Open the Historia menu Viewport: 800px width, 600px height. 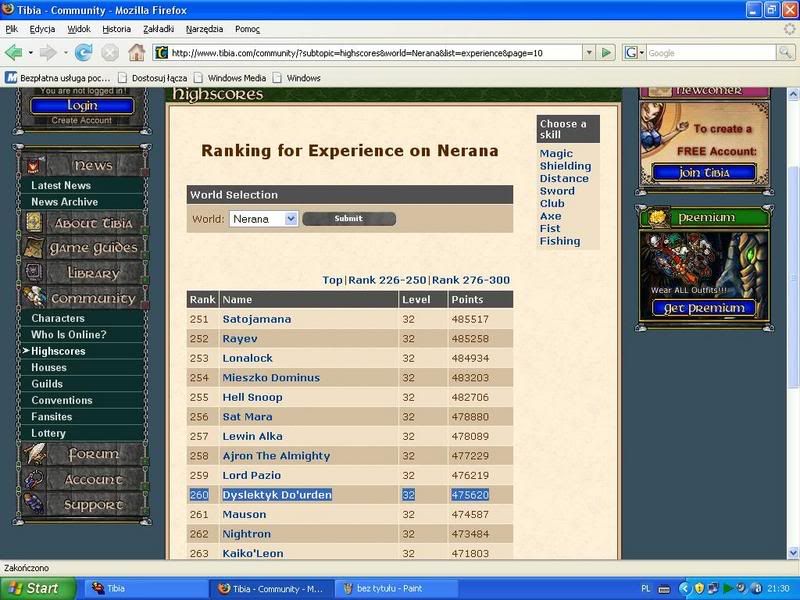[116, 29]
